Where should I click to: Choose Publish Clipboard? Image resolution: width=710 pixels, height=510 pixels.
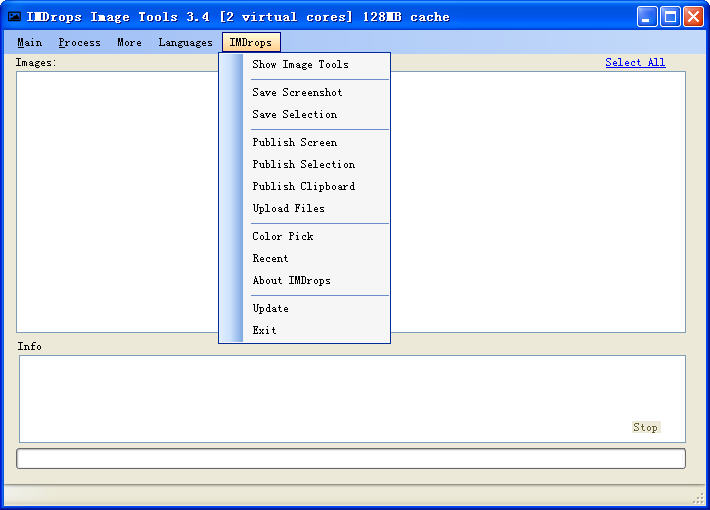click(304, 186)
